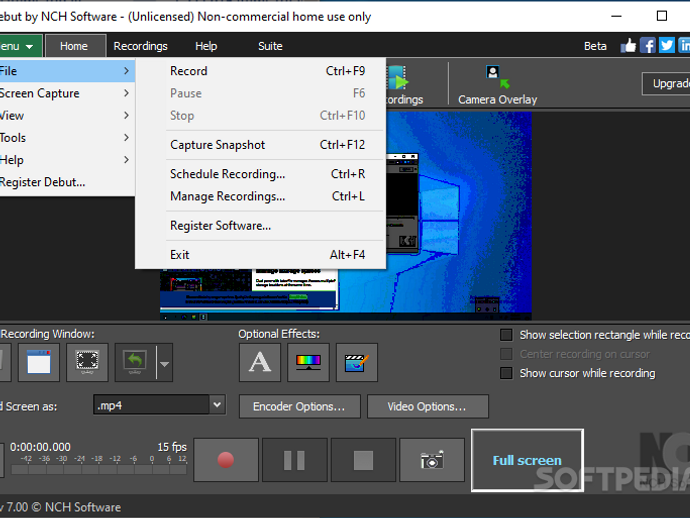Open the Twitter share icon
The width and height of the screenshot is (690, 518).
(667, 45)
